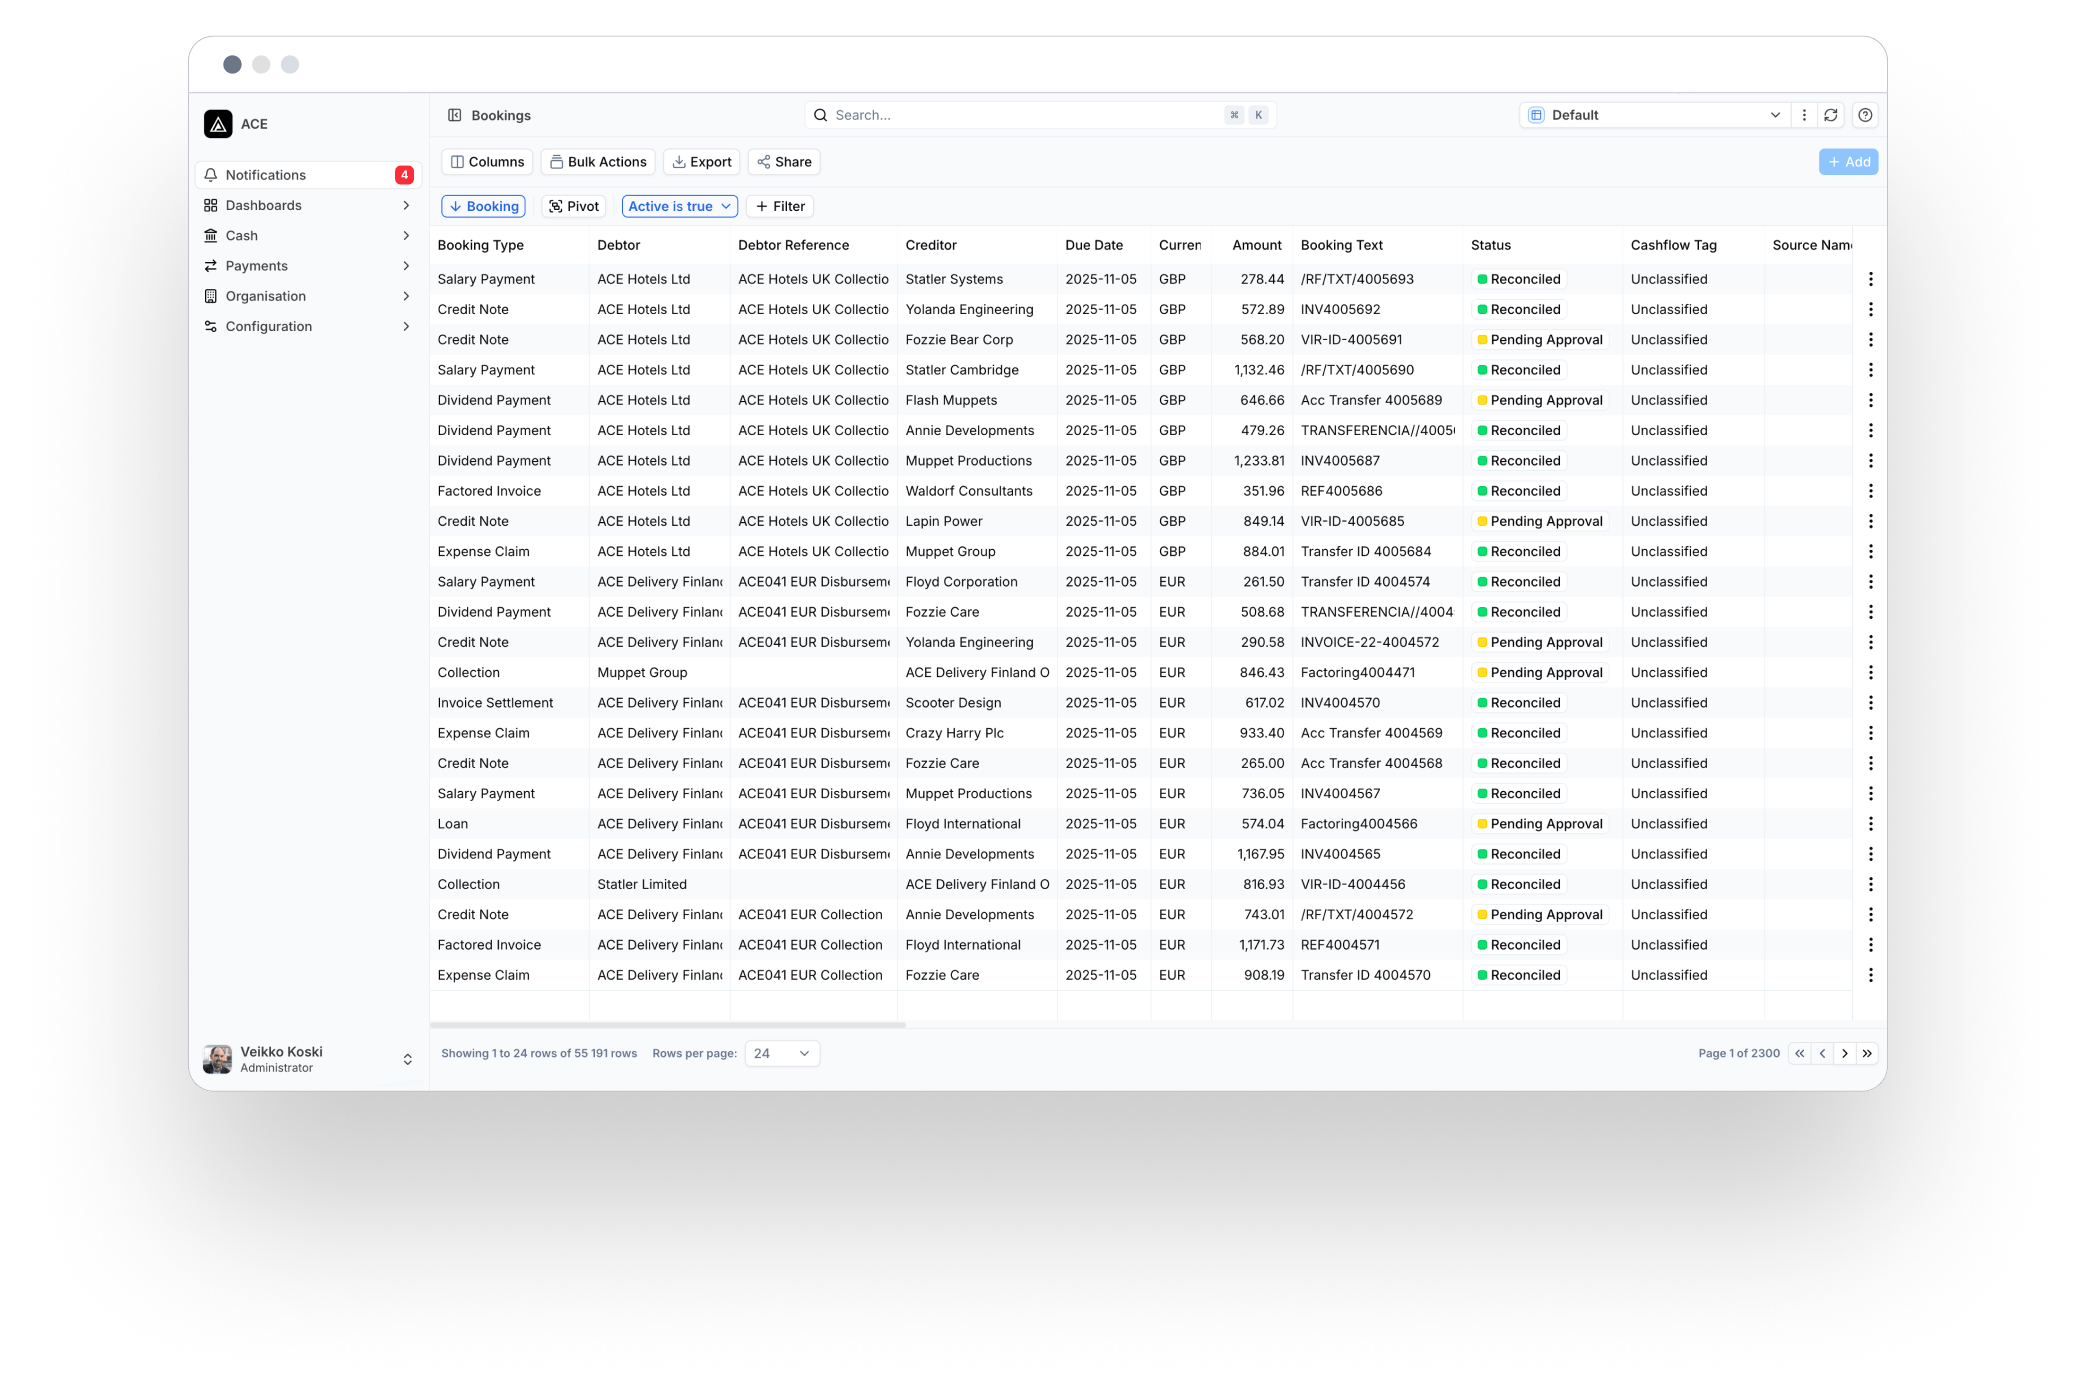Click the sidebar collapse icon beside Bookings
Viewport: 2076px width, 1374px height.
454,115
